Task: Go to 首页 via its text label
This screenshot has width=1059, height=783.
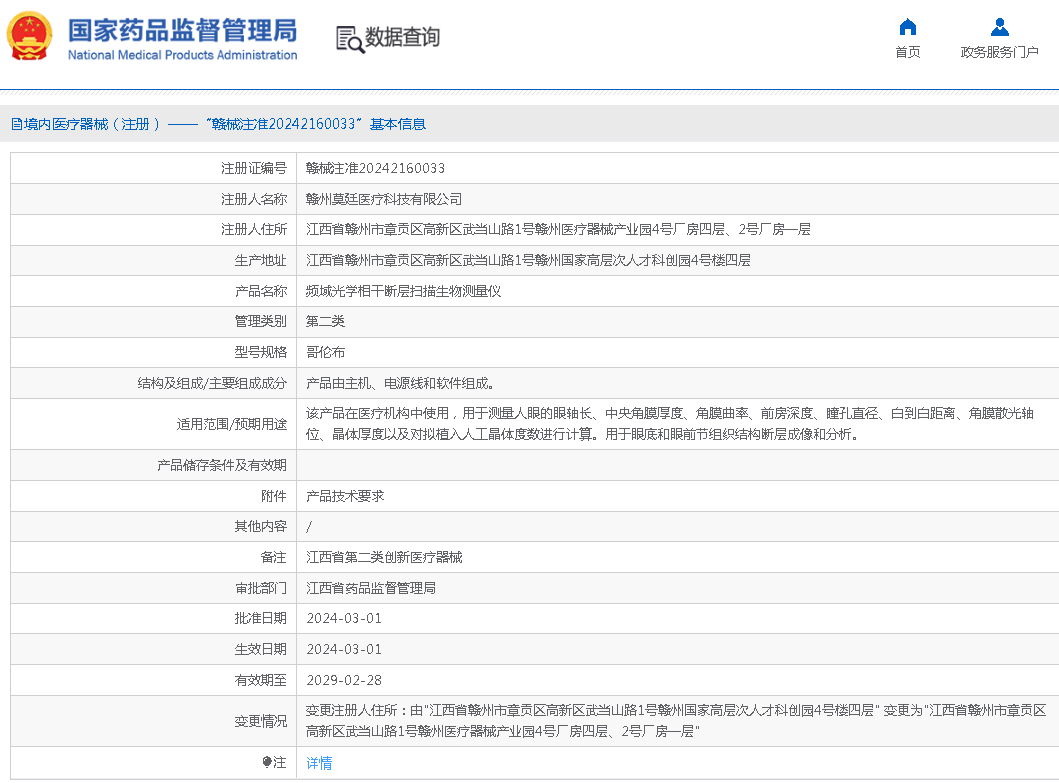Action: pyautogui.click(x=907, y=53)
